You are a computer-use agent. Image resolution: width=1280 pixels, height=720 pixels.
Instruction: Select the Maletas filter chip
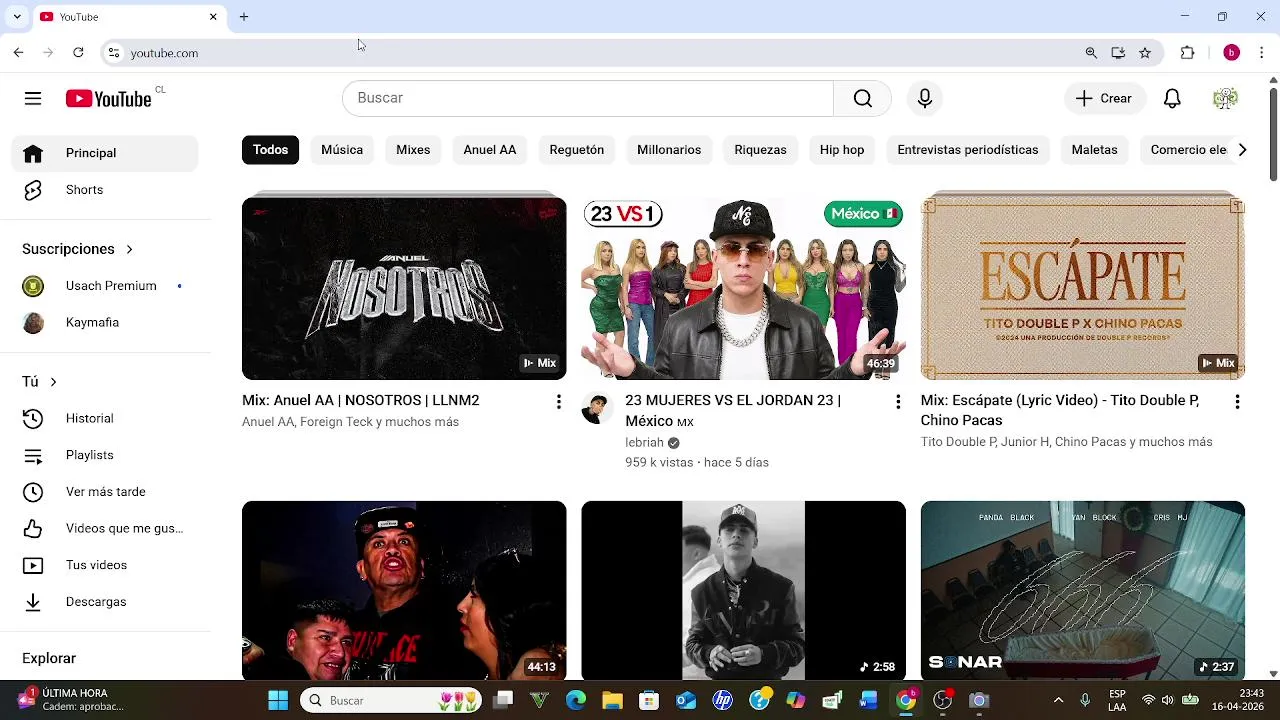(1094, 150)
